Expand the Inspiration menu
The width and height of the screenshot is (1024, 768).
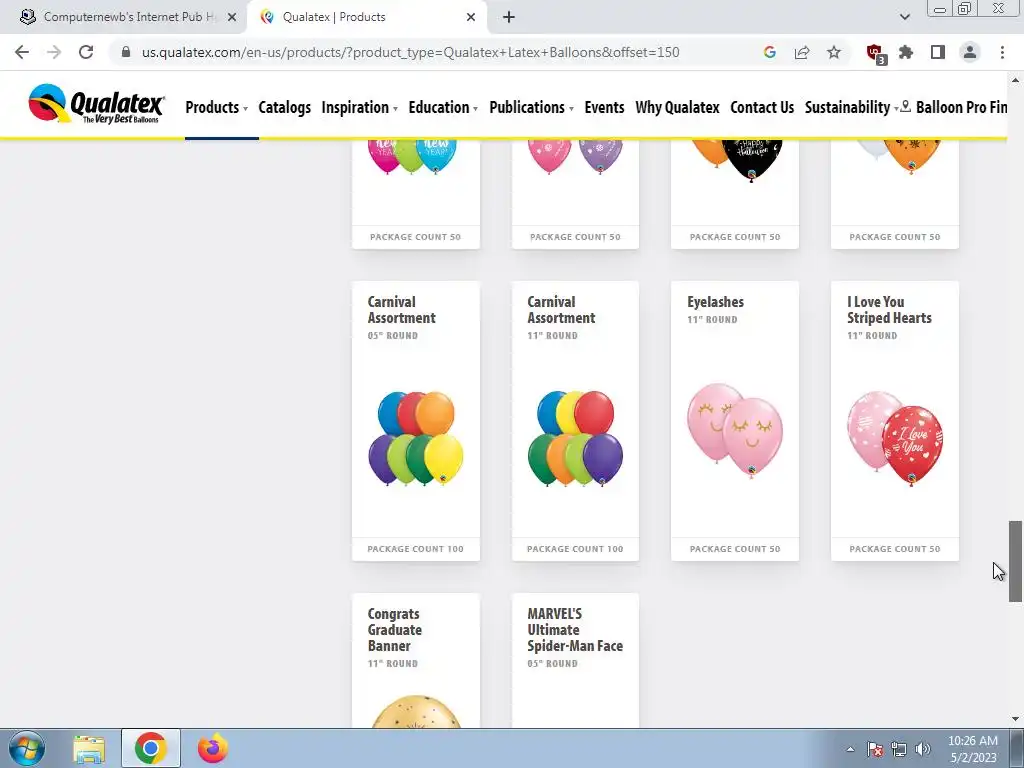tap(359, 107)
